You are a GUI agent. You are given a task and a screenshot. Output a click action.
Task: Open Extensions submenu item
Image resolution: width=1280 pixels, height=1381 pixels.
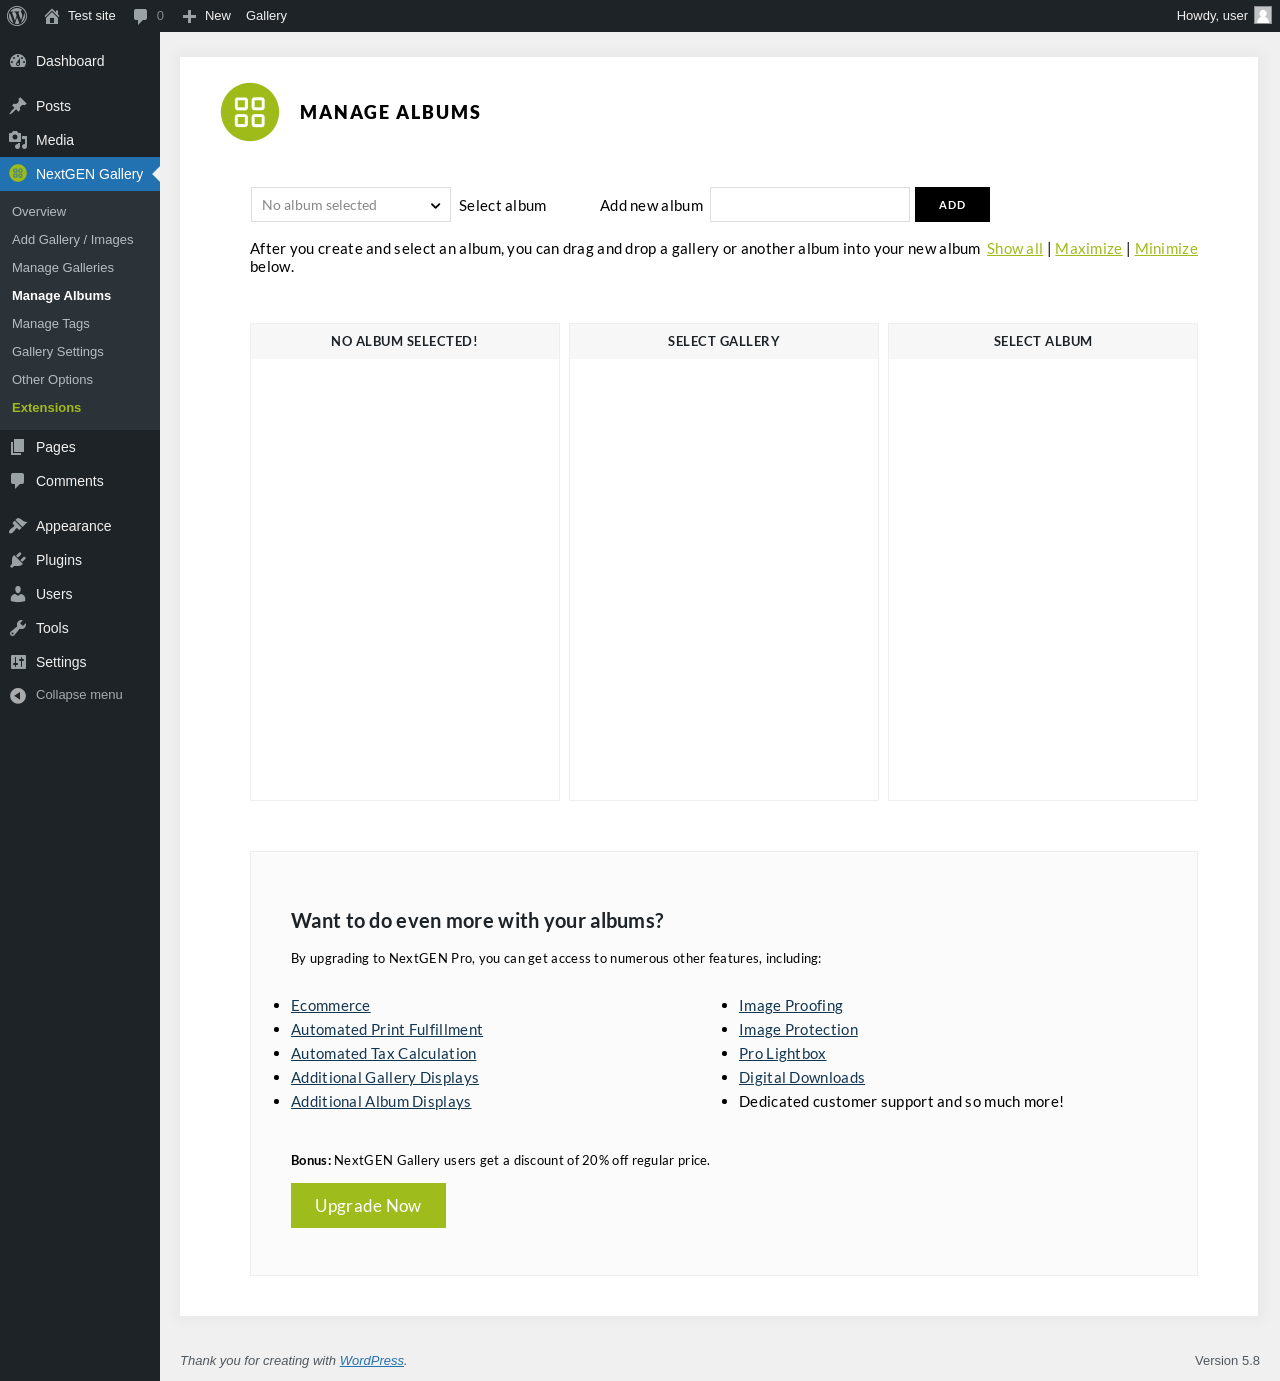pyautogui.click(x=47, y=408)
